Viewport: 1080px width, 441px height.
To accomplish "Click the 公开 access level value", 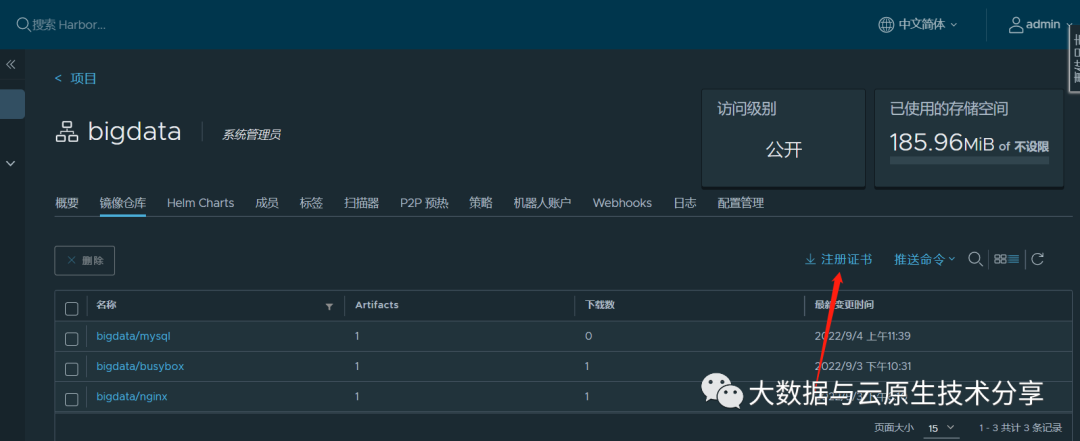I will [x=784, y=150].
